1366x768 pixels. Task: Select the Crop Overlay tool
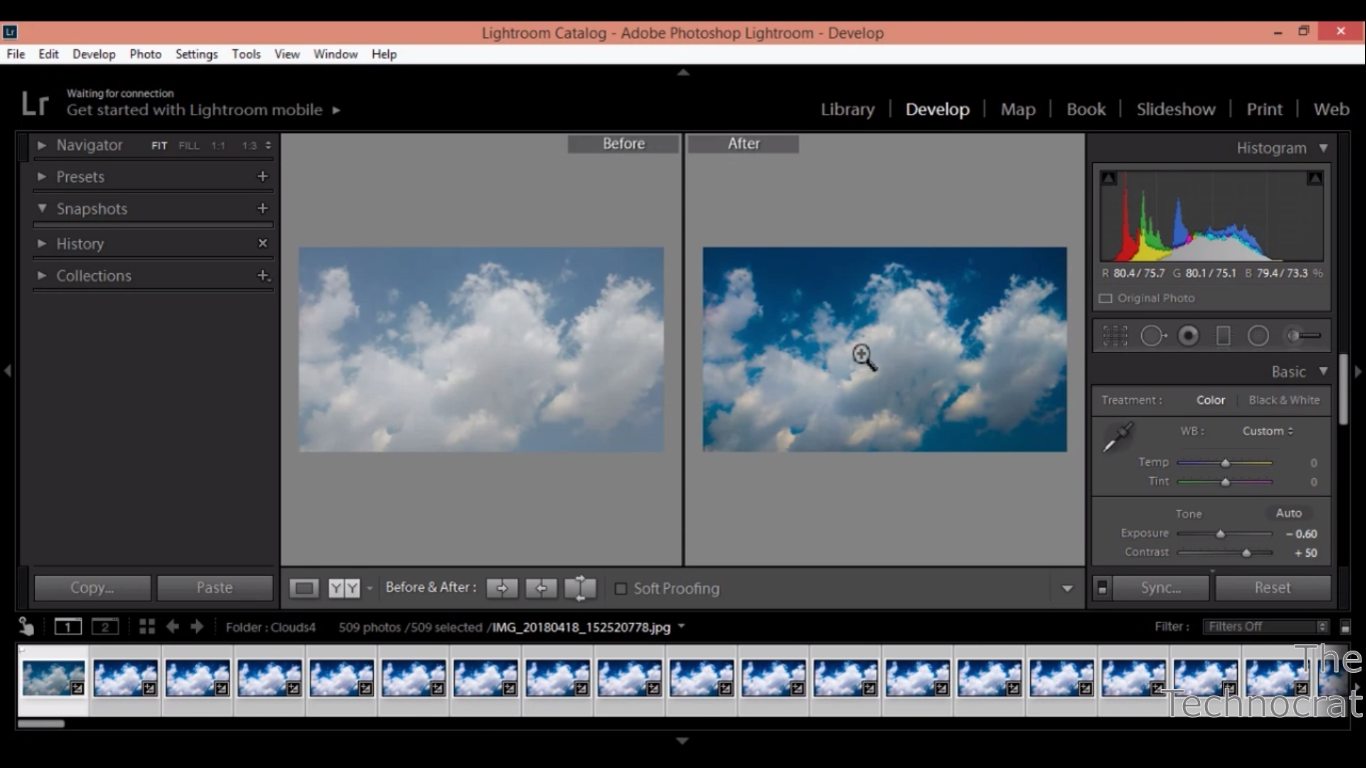coord(1115,335)
